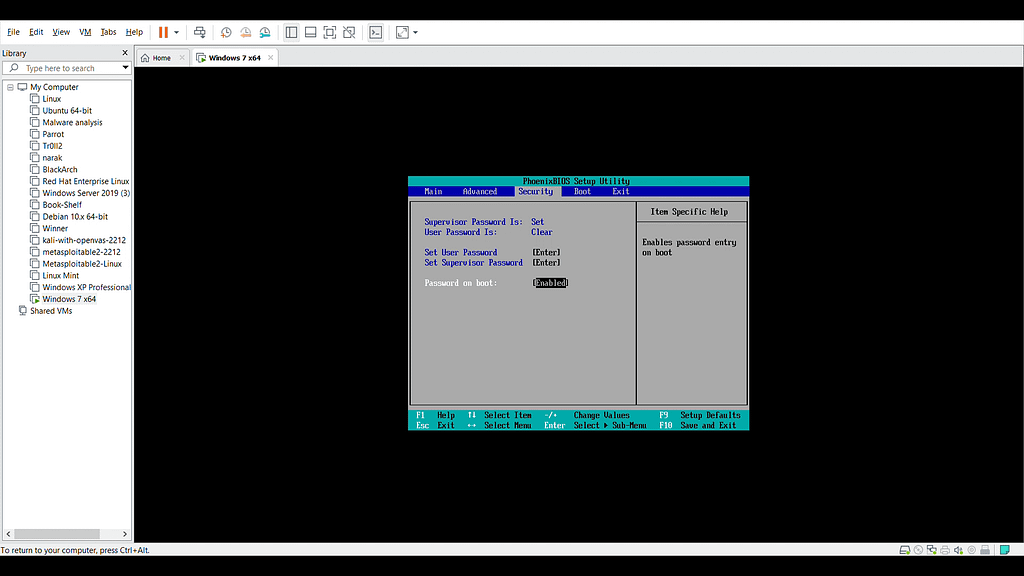Open the snapshot manager icon
Screen dimensions: 1024x576
[265, 32]
